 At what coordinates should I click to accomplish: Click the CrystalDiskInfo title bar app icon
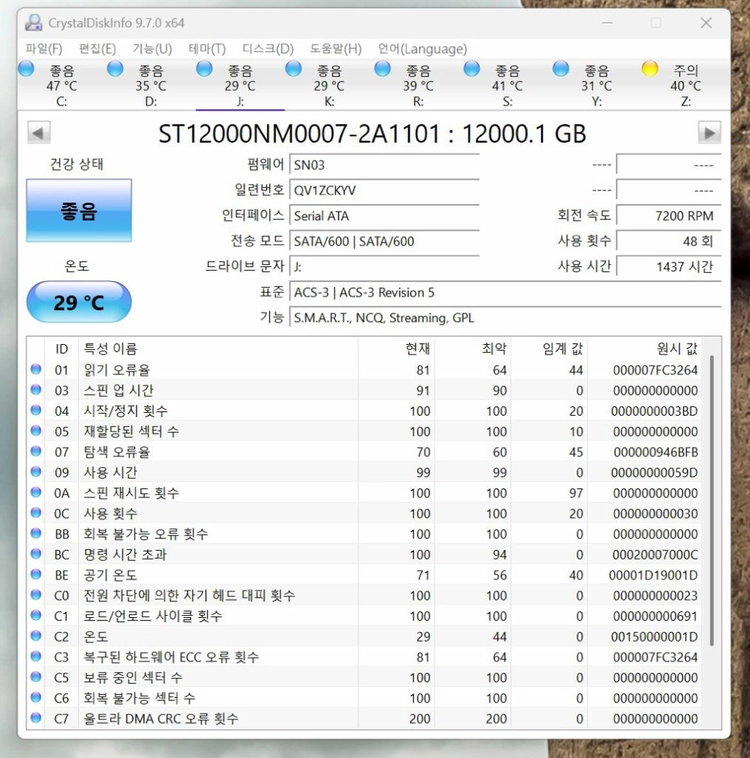(33, 23)
